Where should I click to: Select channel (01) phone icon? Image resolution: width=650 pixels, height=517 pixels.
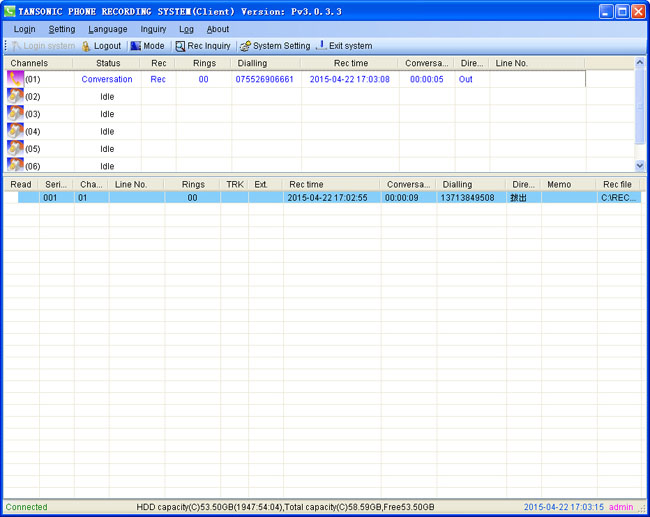pyautogui.click(x=15, y=79)
